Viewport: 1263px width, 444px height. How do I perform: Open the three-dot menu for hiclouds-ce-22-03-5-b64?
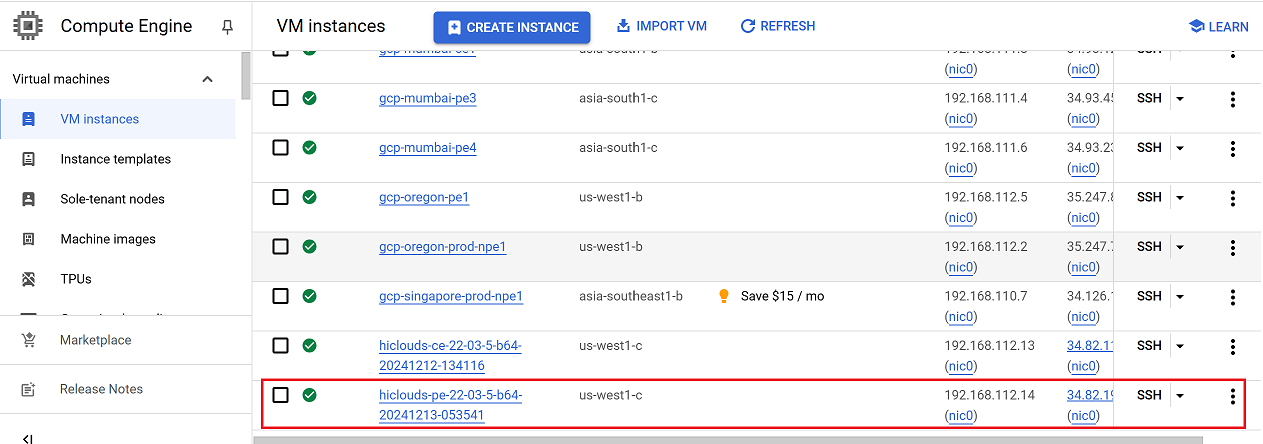1233,346
